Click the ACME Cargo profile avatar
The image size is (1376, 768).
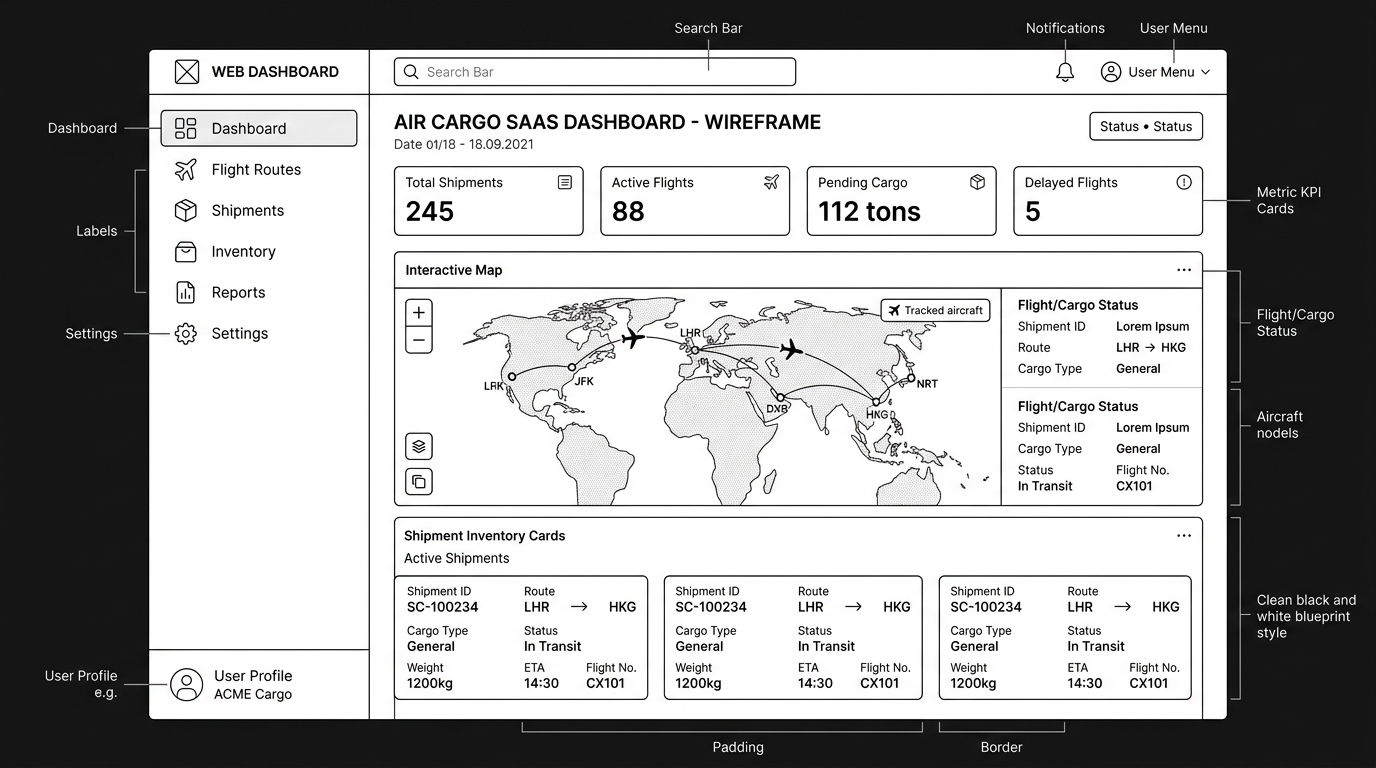coord(187,685)
